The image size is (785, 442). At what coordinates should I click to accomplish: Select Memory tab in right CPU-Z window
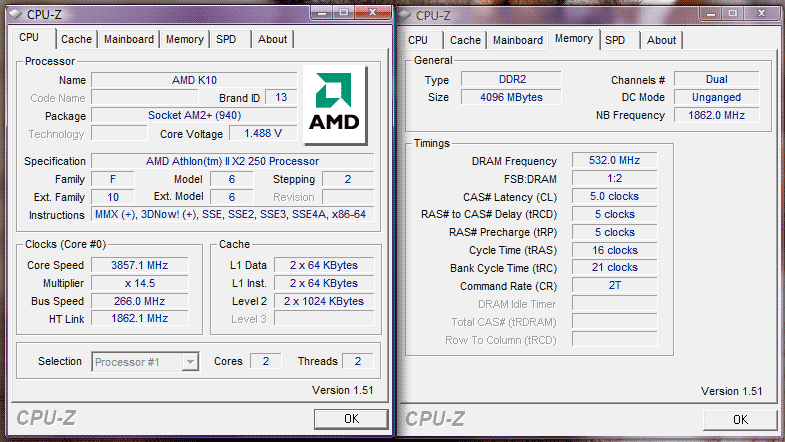574,39
